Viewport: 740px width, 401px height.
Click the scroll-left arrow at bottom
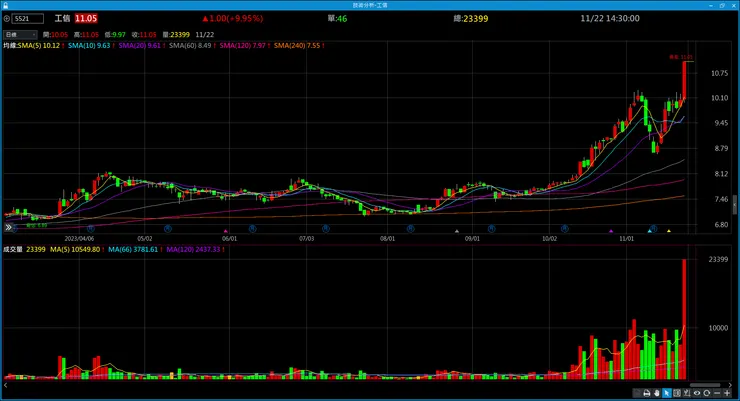point(6,385)
